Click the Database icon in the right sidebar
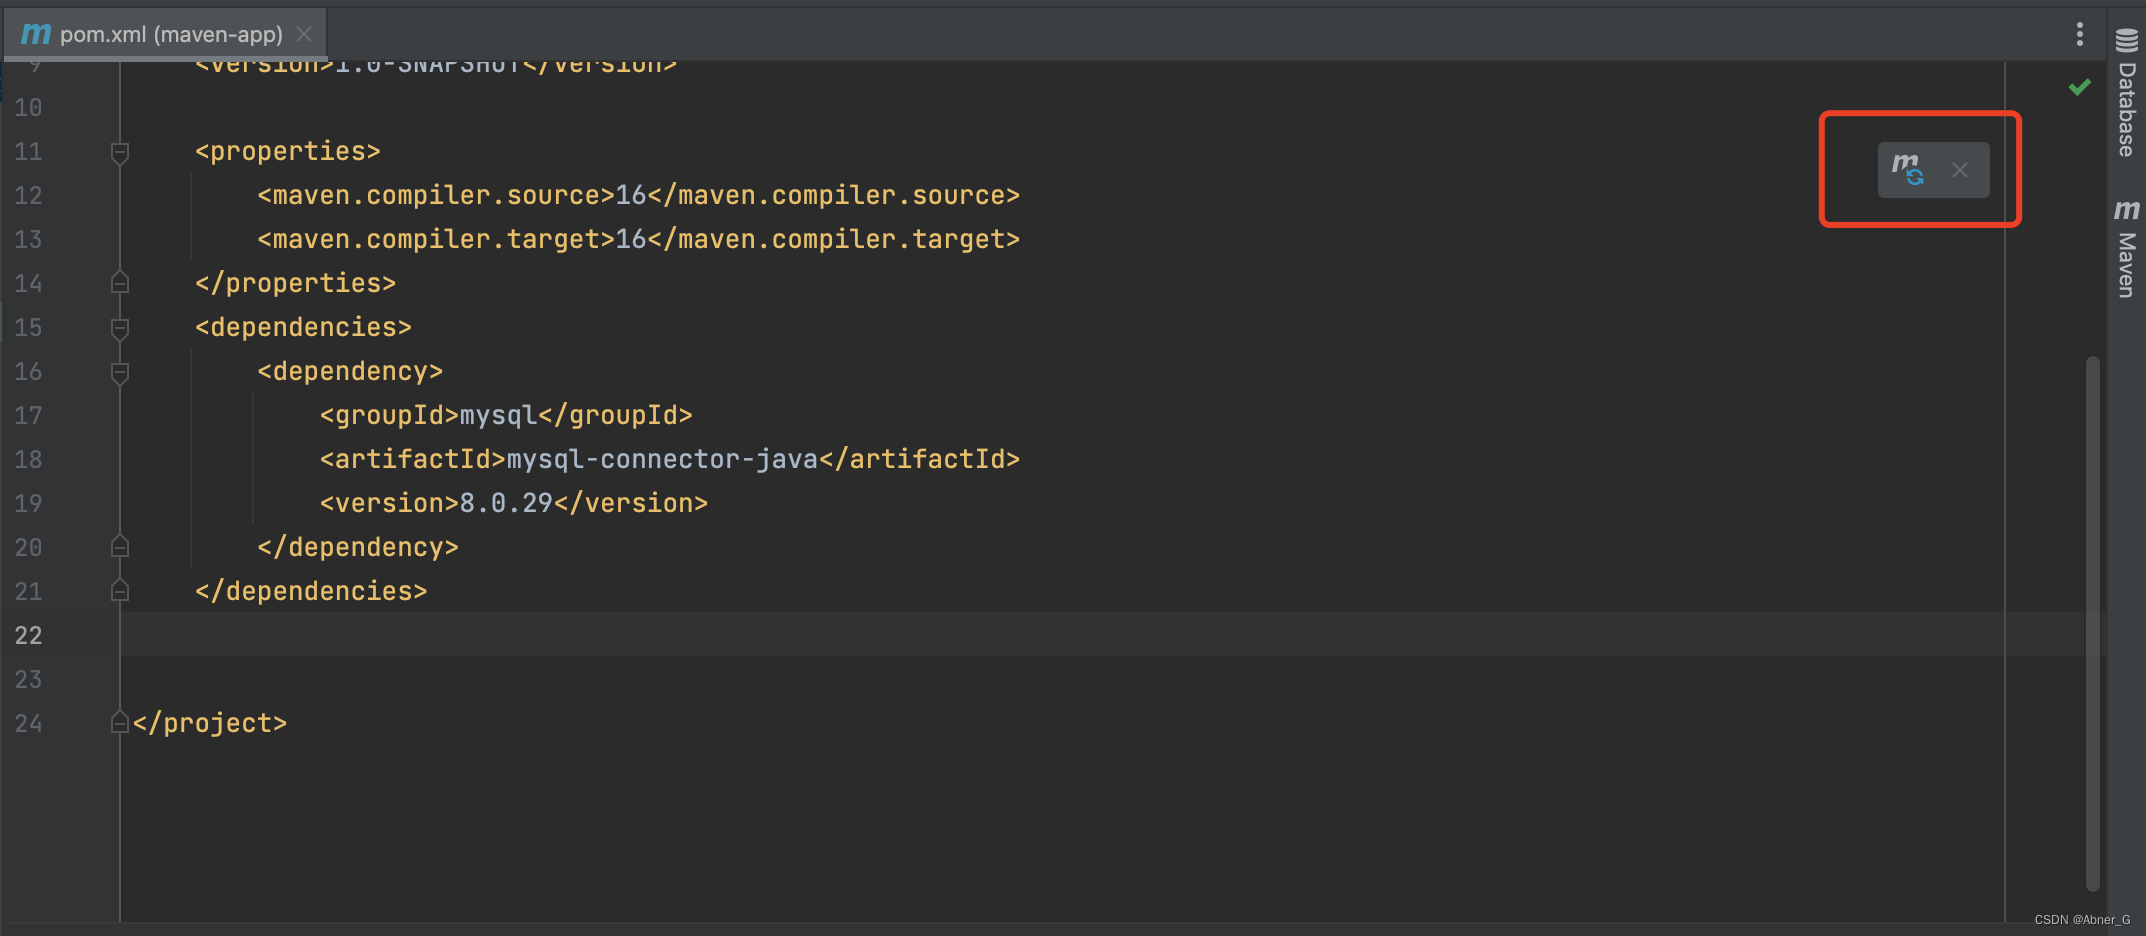2146x936 pixels. tap(2127, 40)
